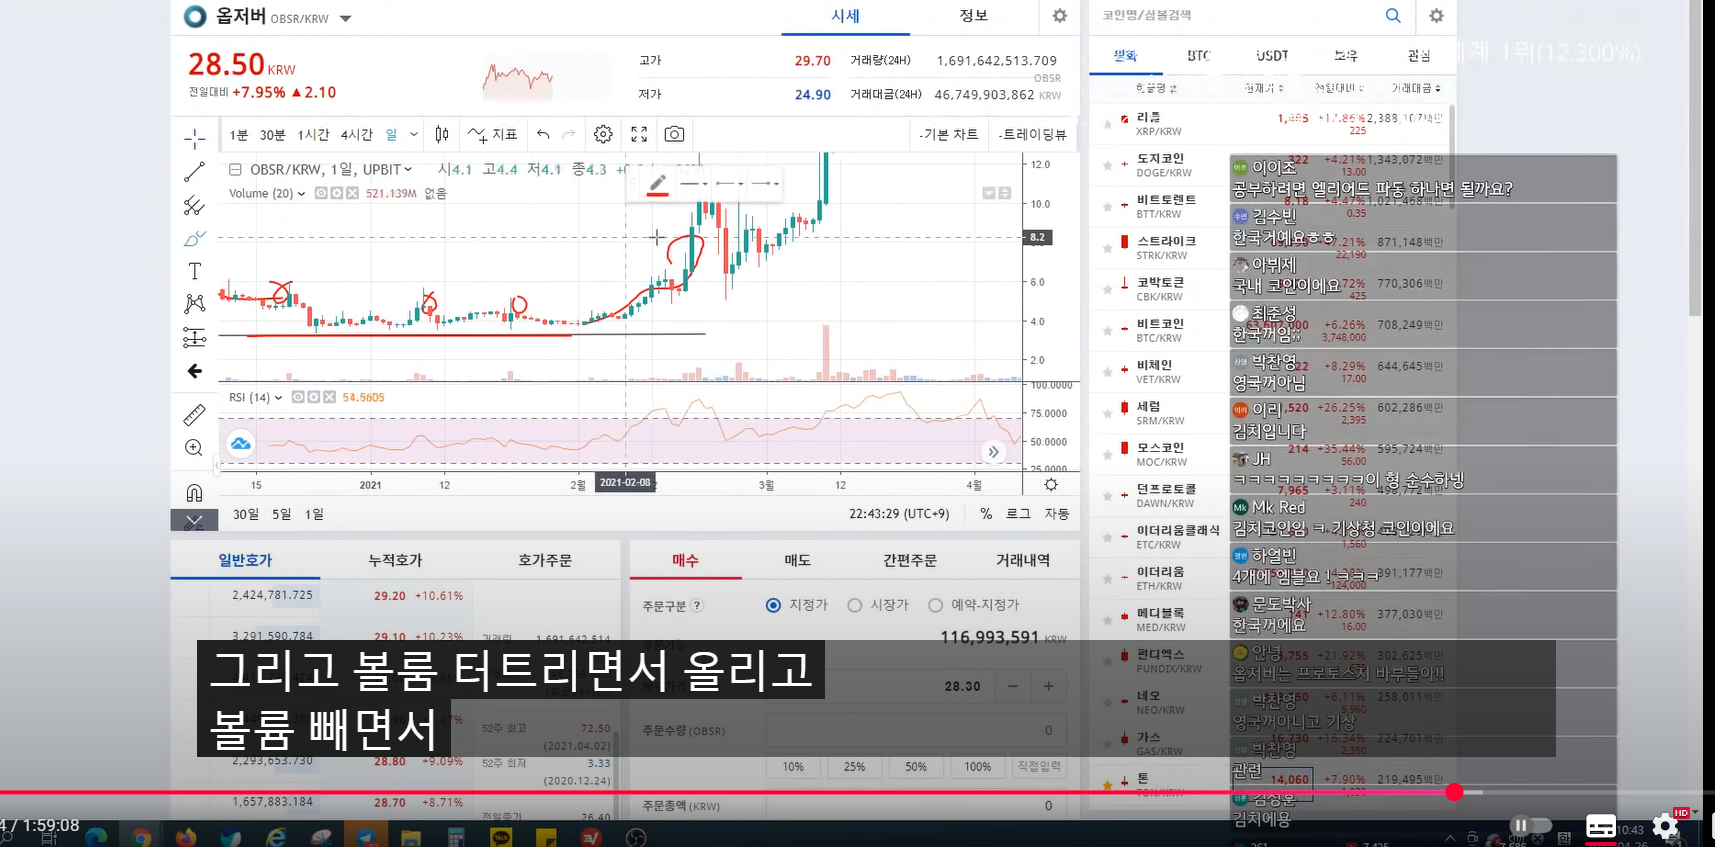Open the 거래내역 tab
The width and height of the screenshot is (1715, 847).
[1023, 561]
